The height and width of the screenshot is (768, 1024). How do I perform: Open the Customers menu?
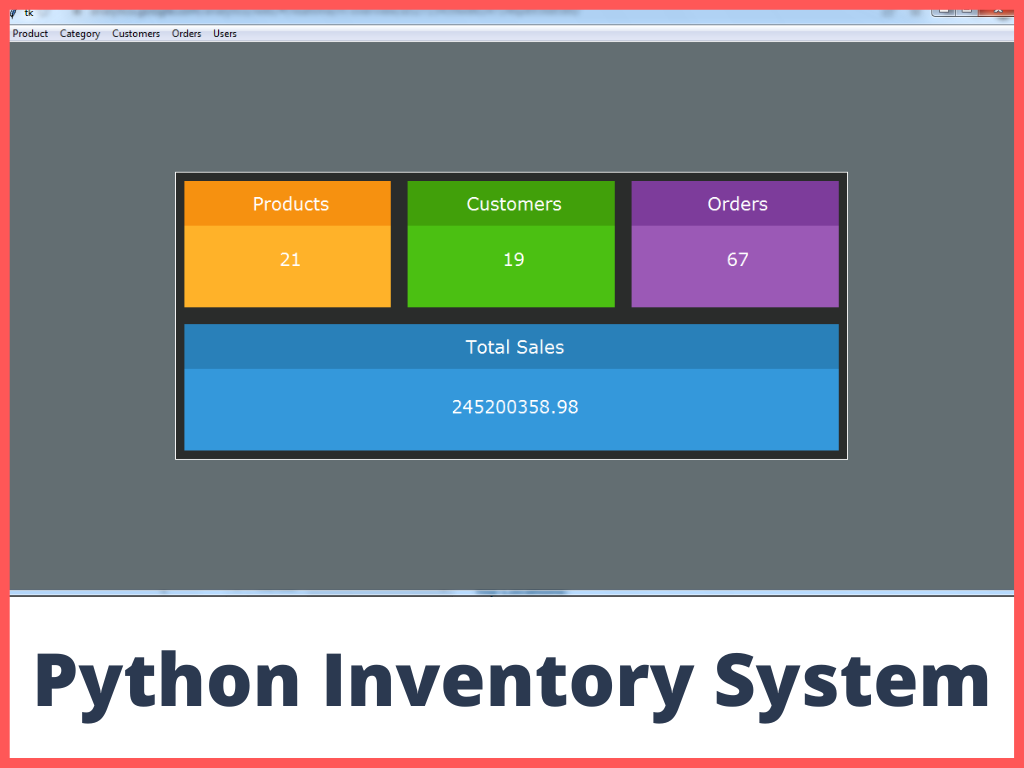point(136,33)
